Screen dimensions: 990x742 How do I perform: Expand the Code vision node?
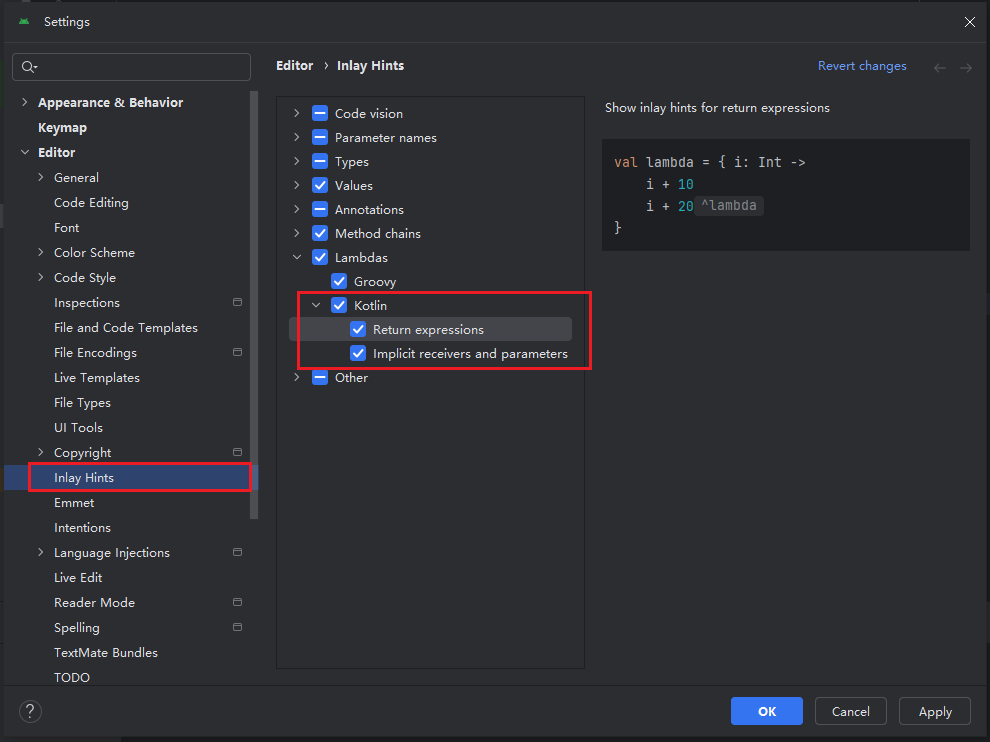[x=296, y=113]
